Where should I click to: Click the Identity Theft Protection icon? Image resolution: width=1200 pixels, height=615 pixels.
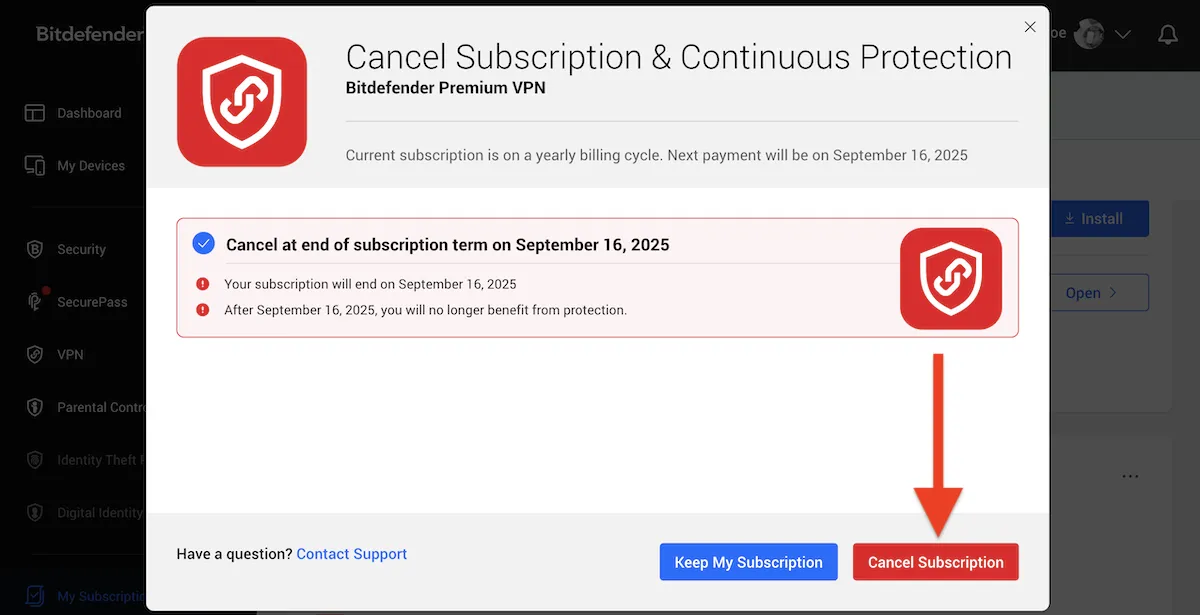pyautogui.click(x=35, y=461)
